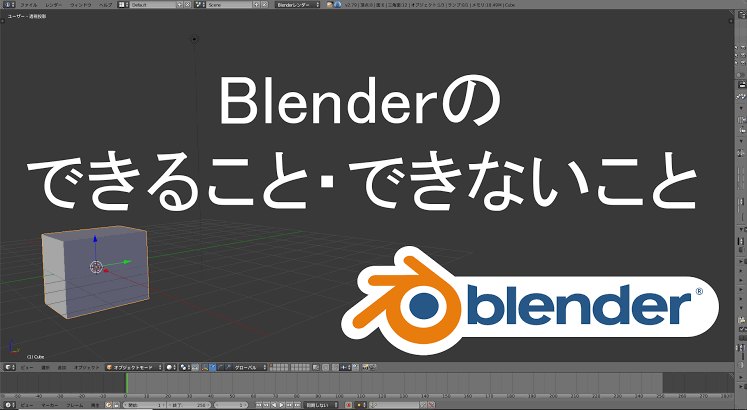Click the green Y axis manipulator arrow
Screen dimensions: 747x410
[x=126, y=261]
